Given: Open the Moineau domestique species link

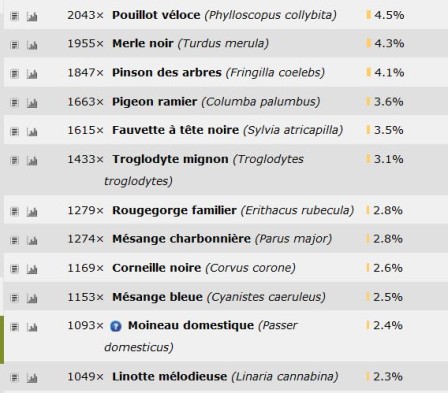Looking at the screenshot, I should [191, 325].
